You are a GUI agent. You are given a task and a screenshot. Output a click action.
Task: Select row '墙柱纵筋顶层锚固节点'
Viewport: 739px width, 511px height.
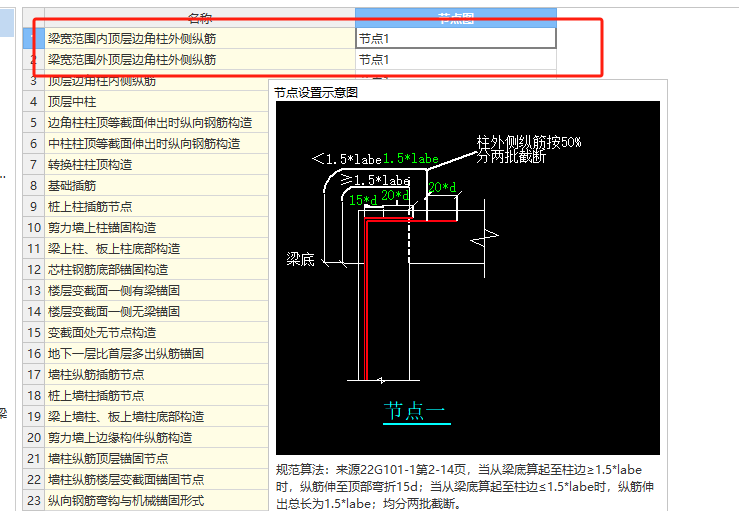coord(156,459)
